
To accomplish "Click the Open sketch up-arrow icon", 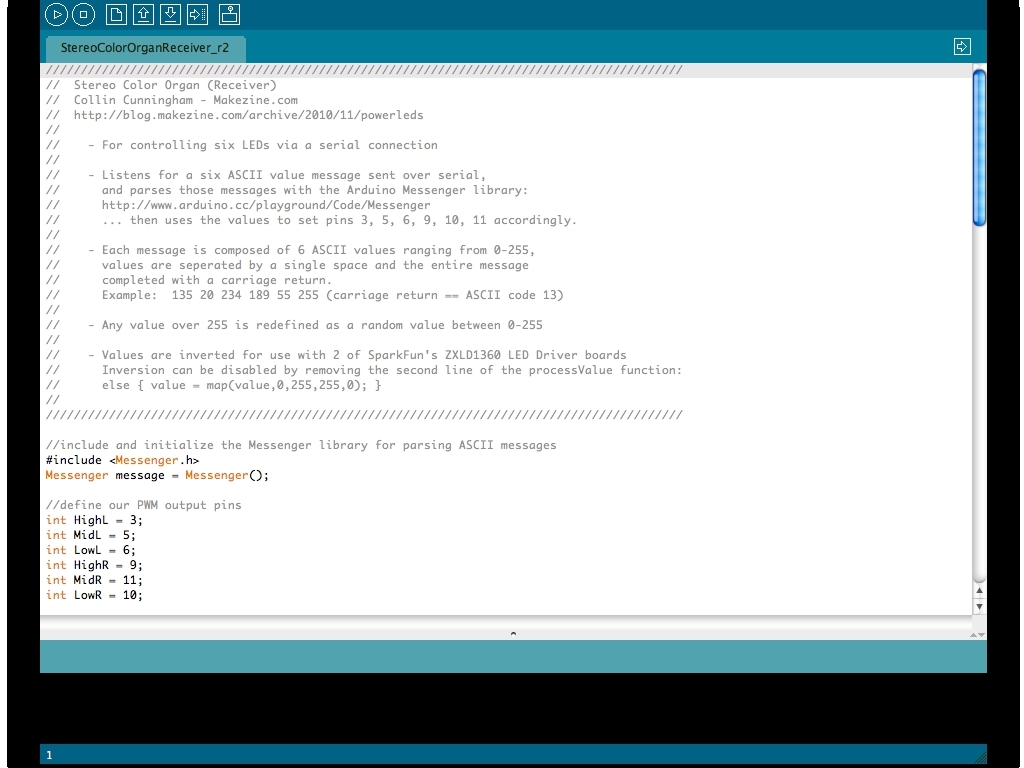I will 143,14.
